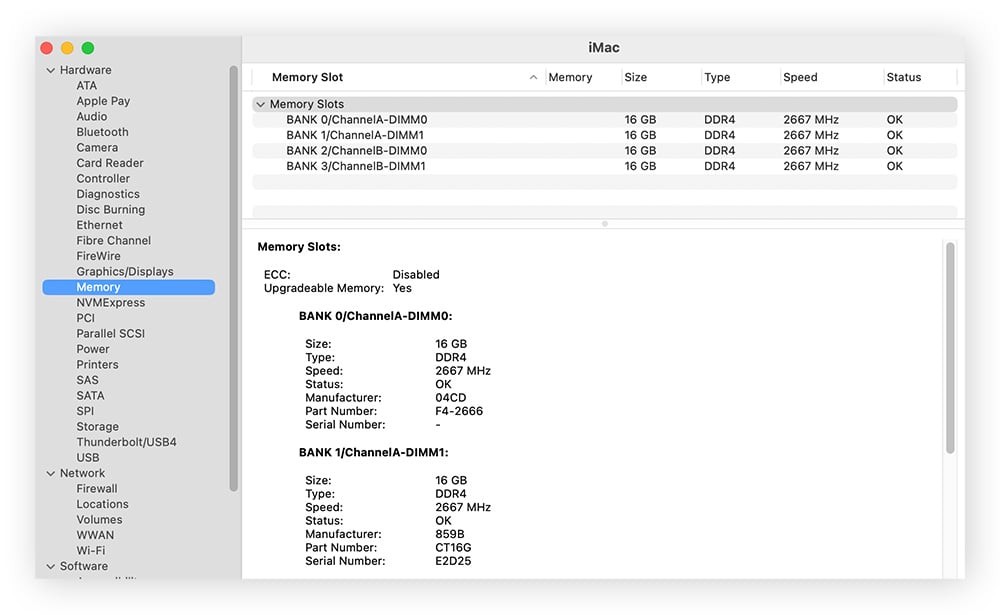Open Locations under Network
Image resolution: width=1000 pixels, height=615 pixels.
pyautogui.click(x=103, y=504)
